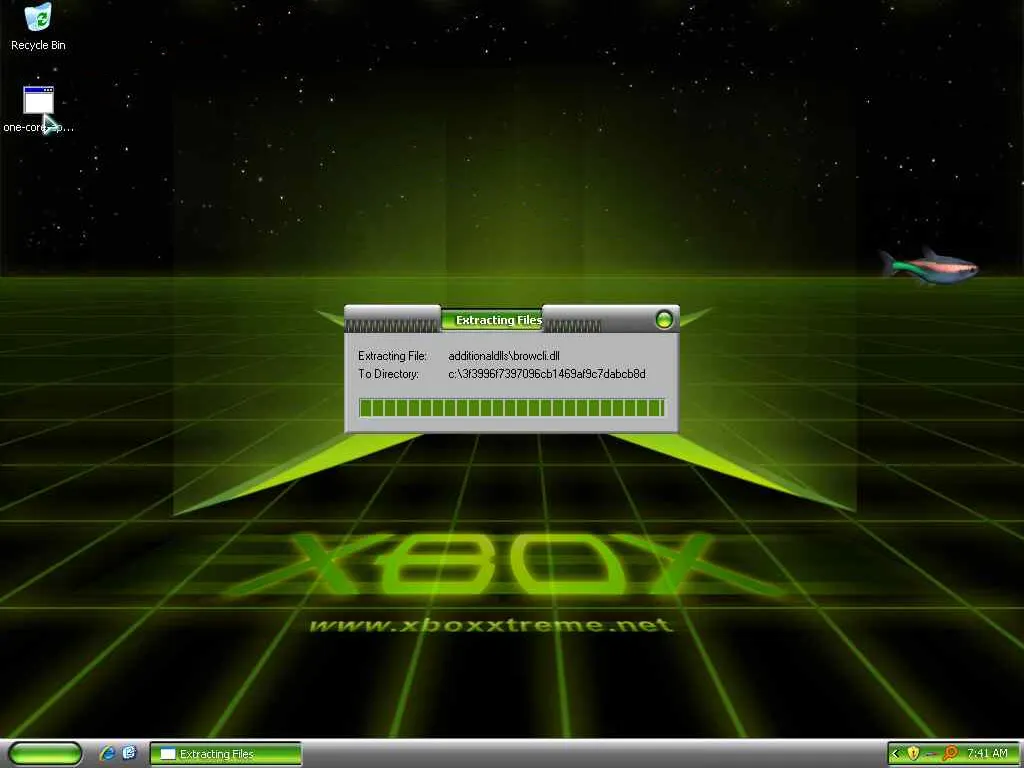1024x768 pixels.
Task: Open the Recycle Bin desktop icon
Action: 38,26
